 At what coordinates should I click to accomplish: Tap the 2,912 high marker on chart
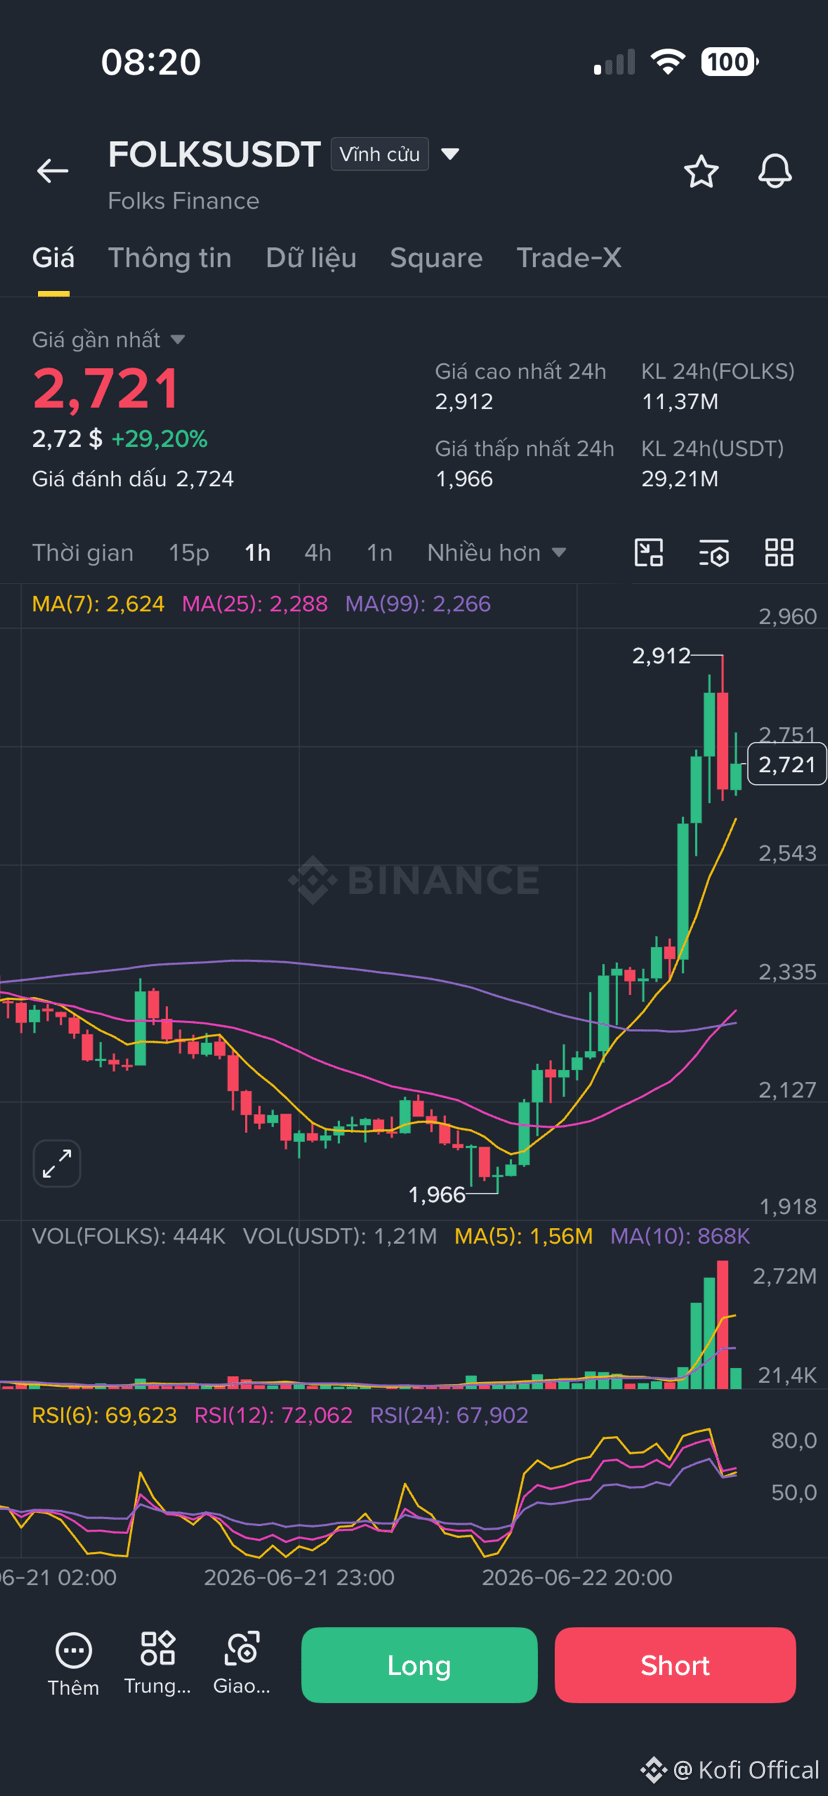tap(661, 656)
